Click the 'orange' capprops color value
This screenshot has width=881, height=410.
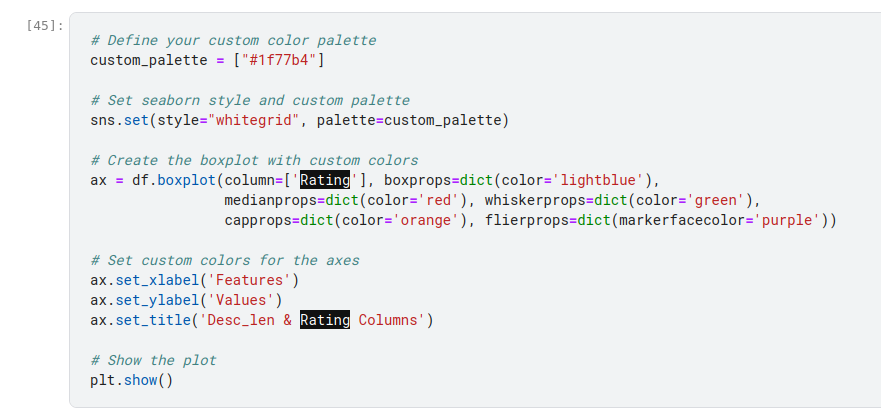point(426,220)
